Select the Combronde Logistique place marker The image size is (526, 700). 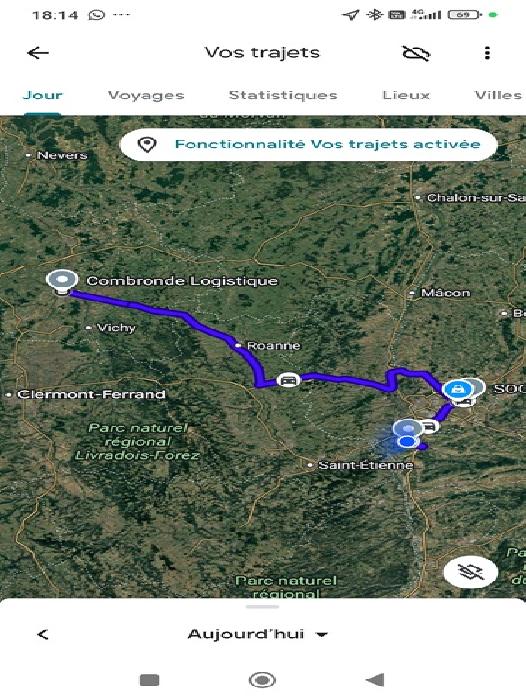[63, 281]
